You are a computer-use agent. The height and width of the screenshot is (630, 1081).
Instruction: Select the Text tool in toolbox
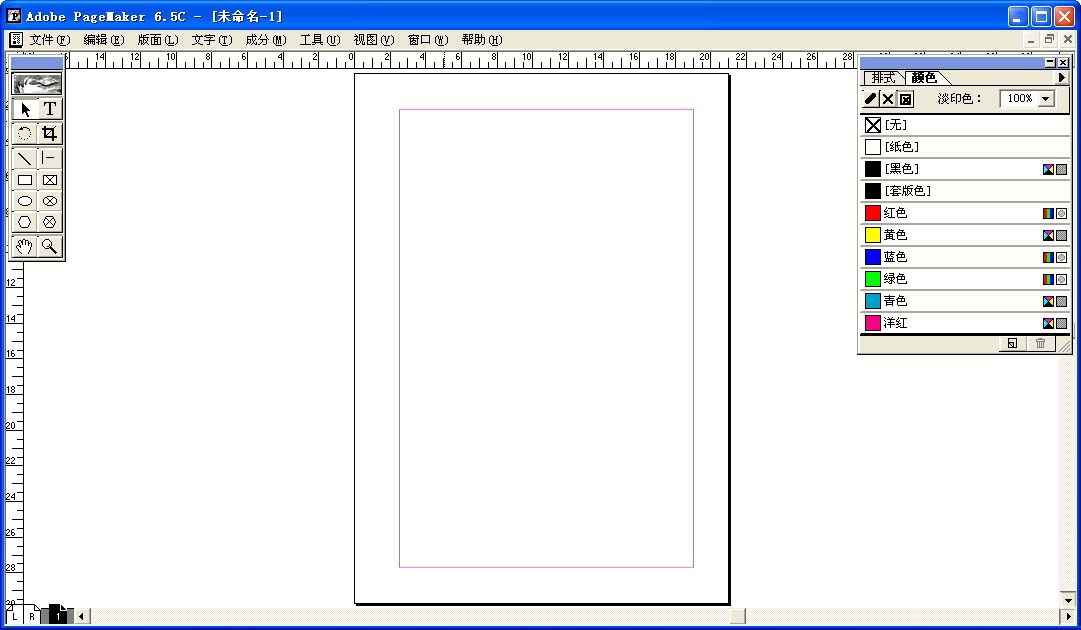pyautogui.click(x=50, y=109)
